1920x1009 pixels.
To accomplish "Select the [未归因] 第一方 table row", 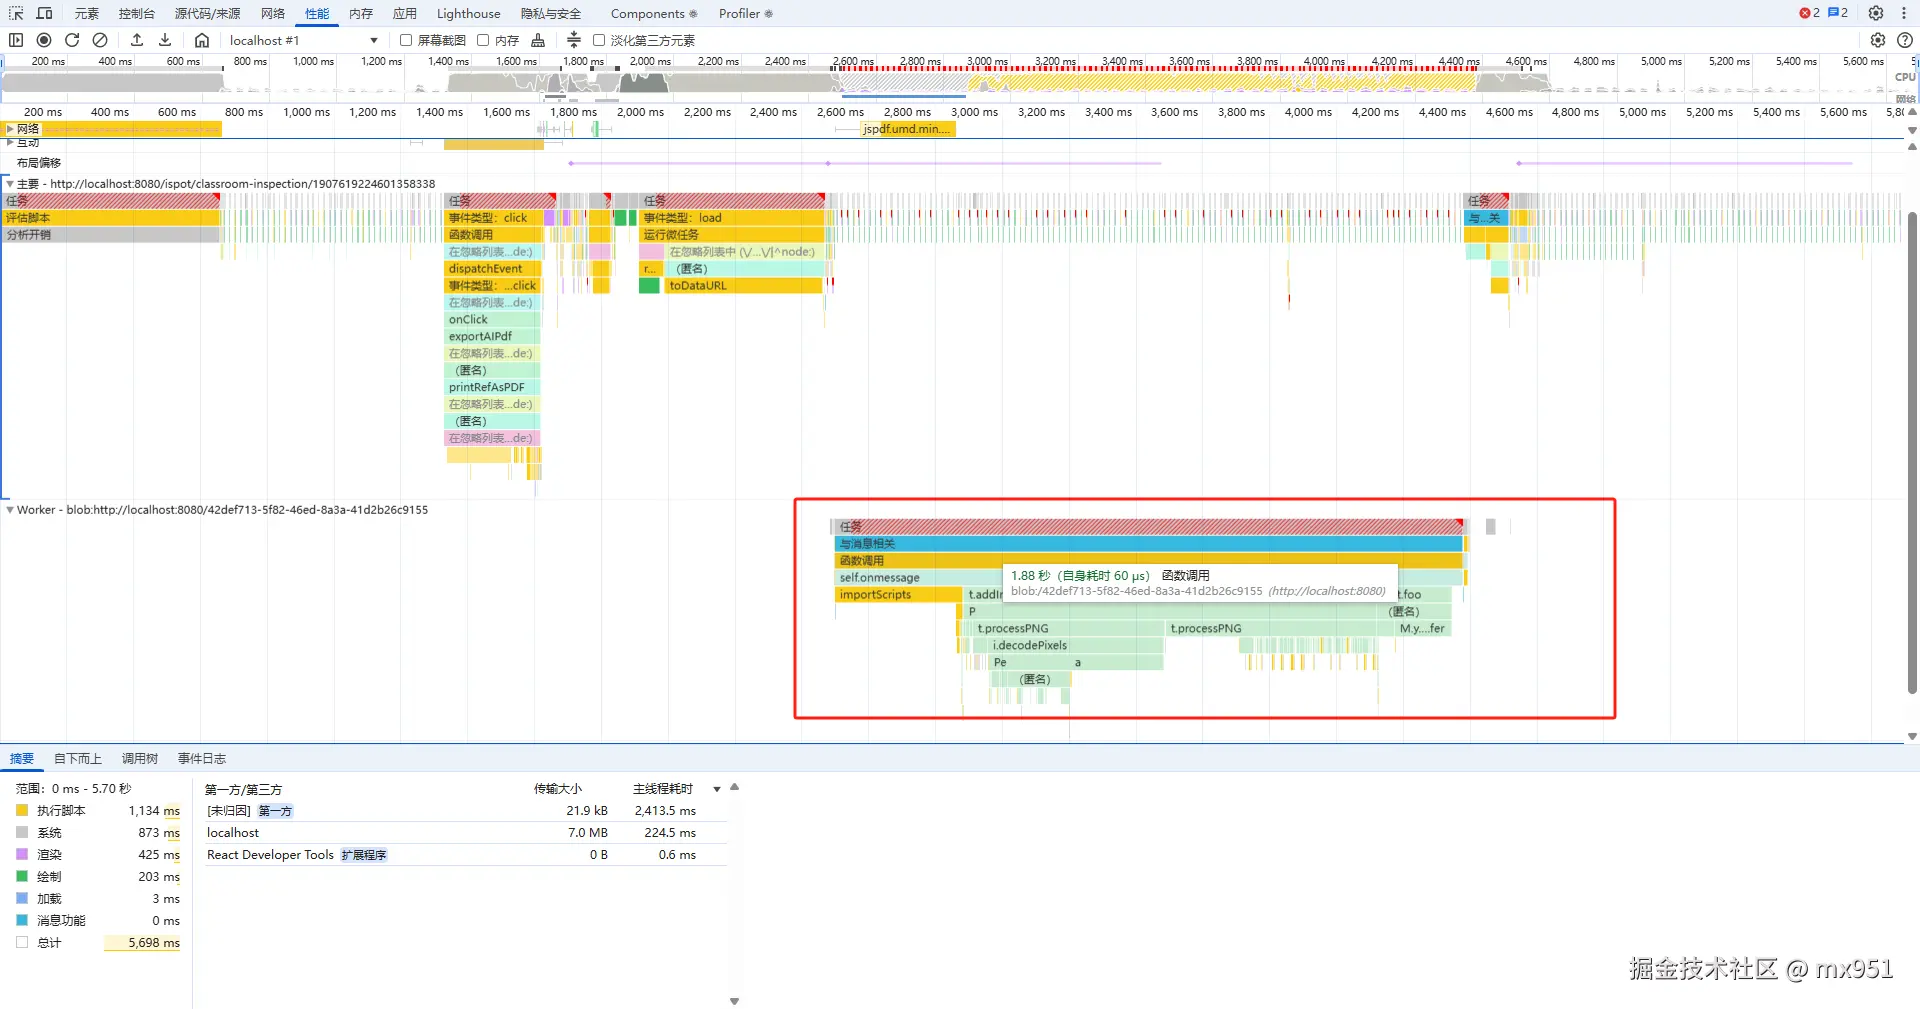I will pos(465,811).
